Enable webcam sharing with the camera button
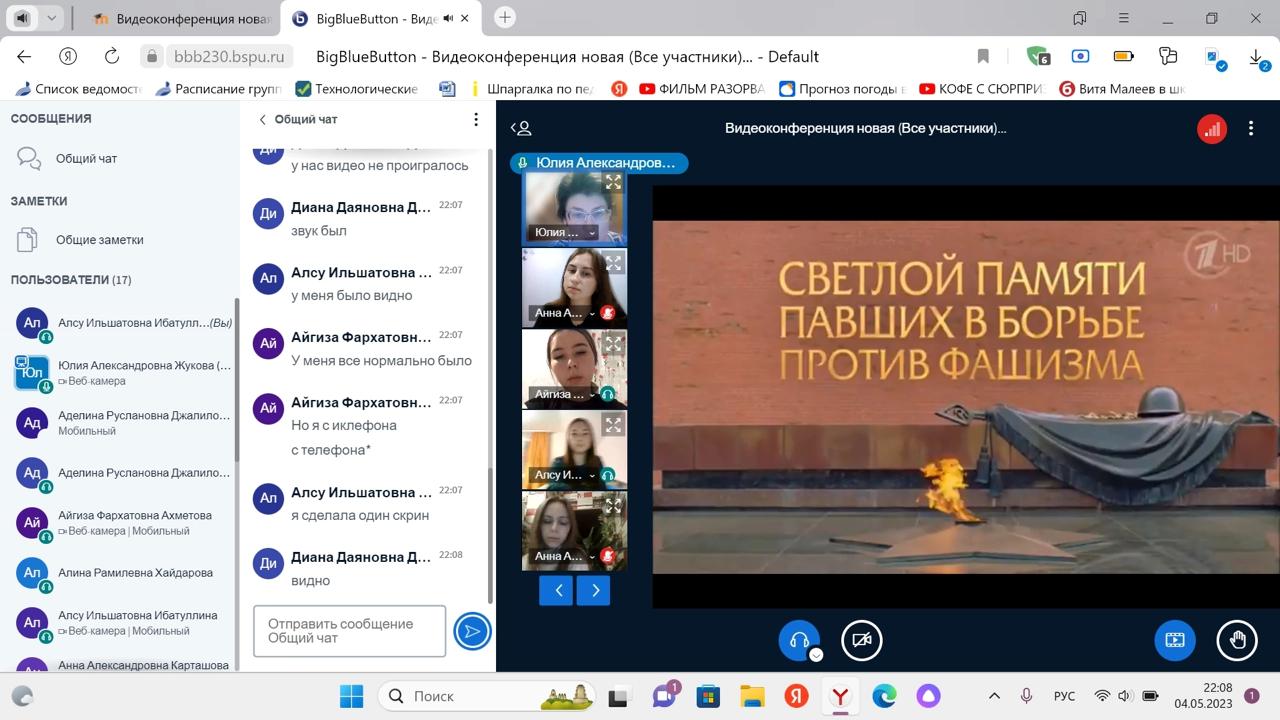This screenshot has height=720, width=1280. [x=861, y=640]
